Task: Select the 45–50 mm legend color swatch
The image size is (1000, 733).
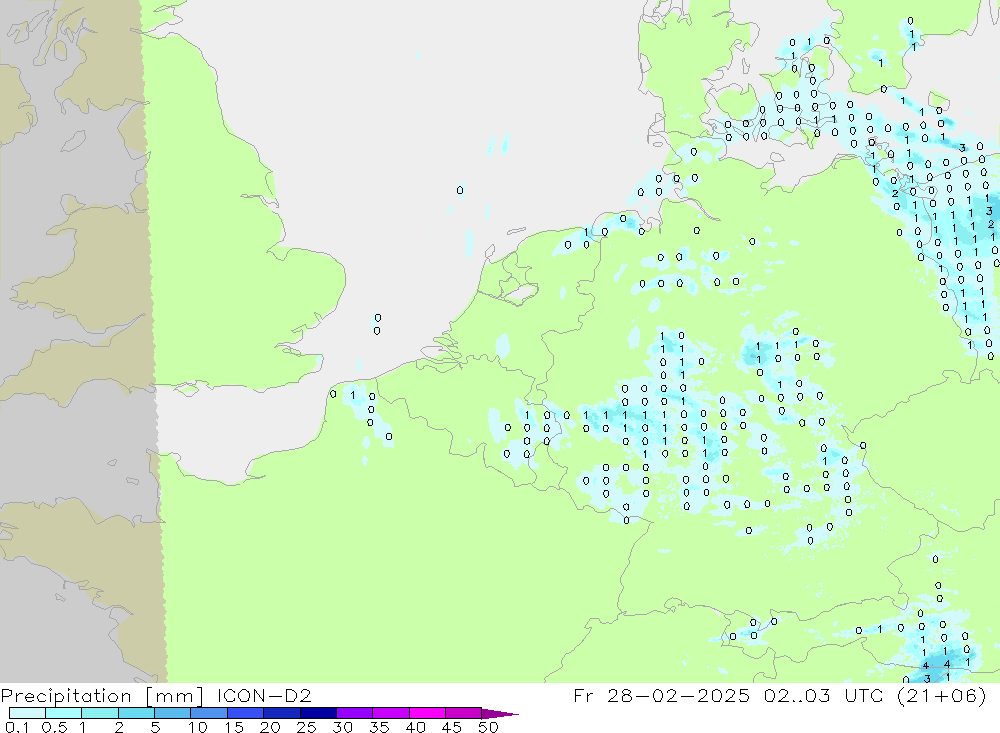Action: point(464,713)
